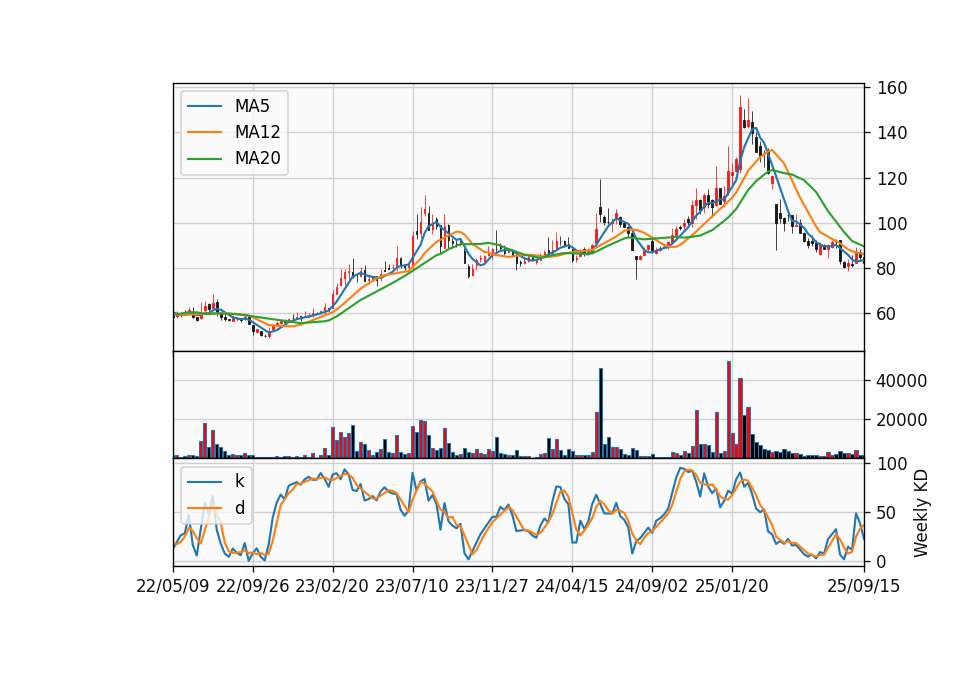This screenshot has height=690, width=960.
Task: Click the 20000 volume axis label
Action: (902, 420)
